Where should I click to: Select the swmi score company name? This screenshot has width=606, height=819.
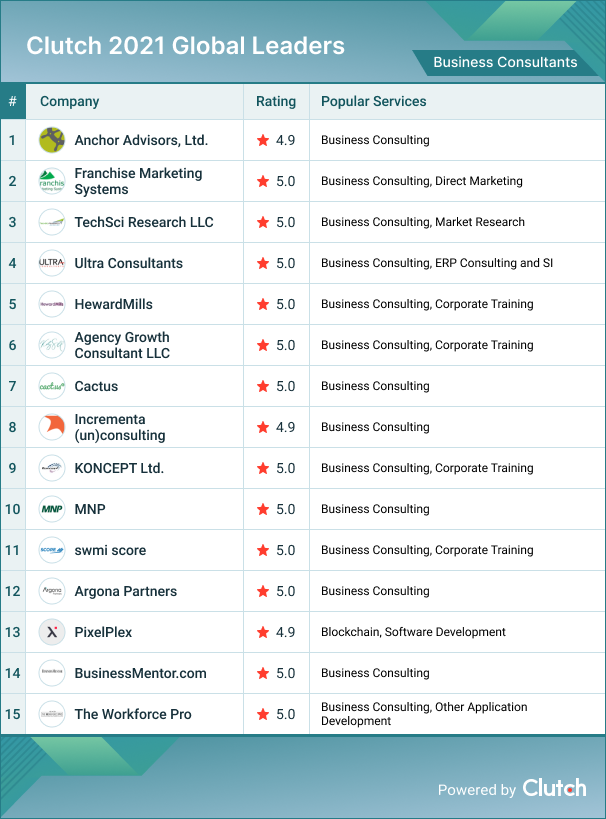[x=110, y=550]
